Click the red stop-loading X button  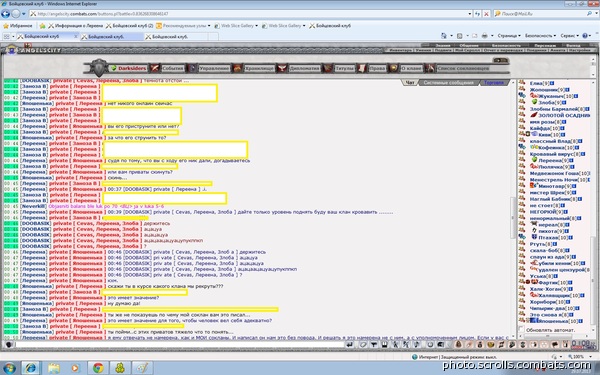[x=486, y=14]
